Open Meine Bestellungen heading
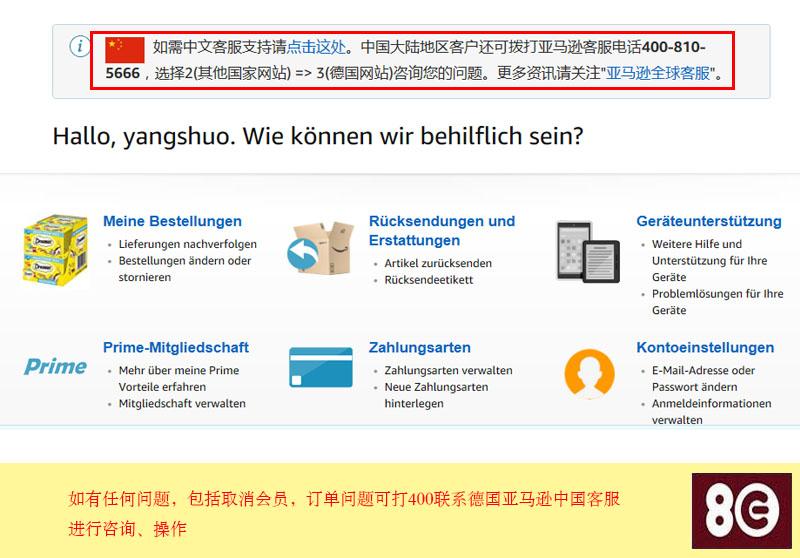The height and width of the screenshot is (558, 800). point(172,221)
